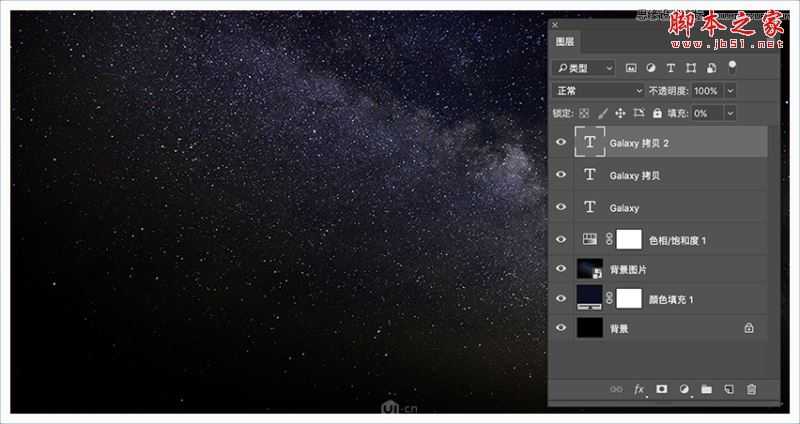Filter layers by smart object icon
800x424 pixels.
(711, 68)
